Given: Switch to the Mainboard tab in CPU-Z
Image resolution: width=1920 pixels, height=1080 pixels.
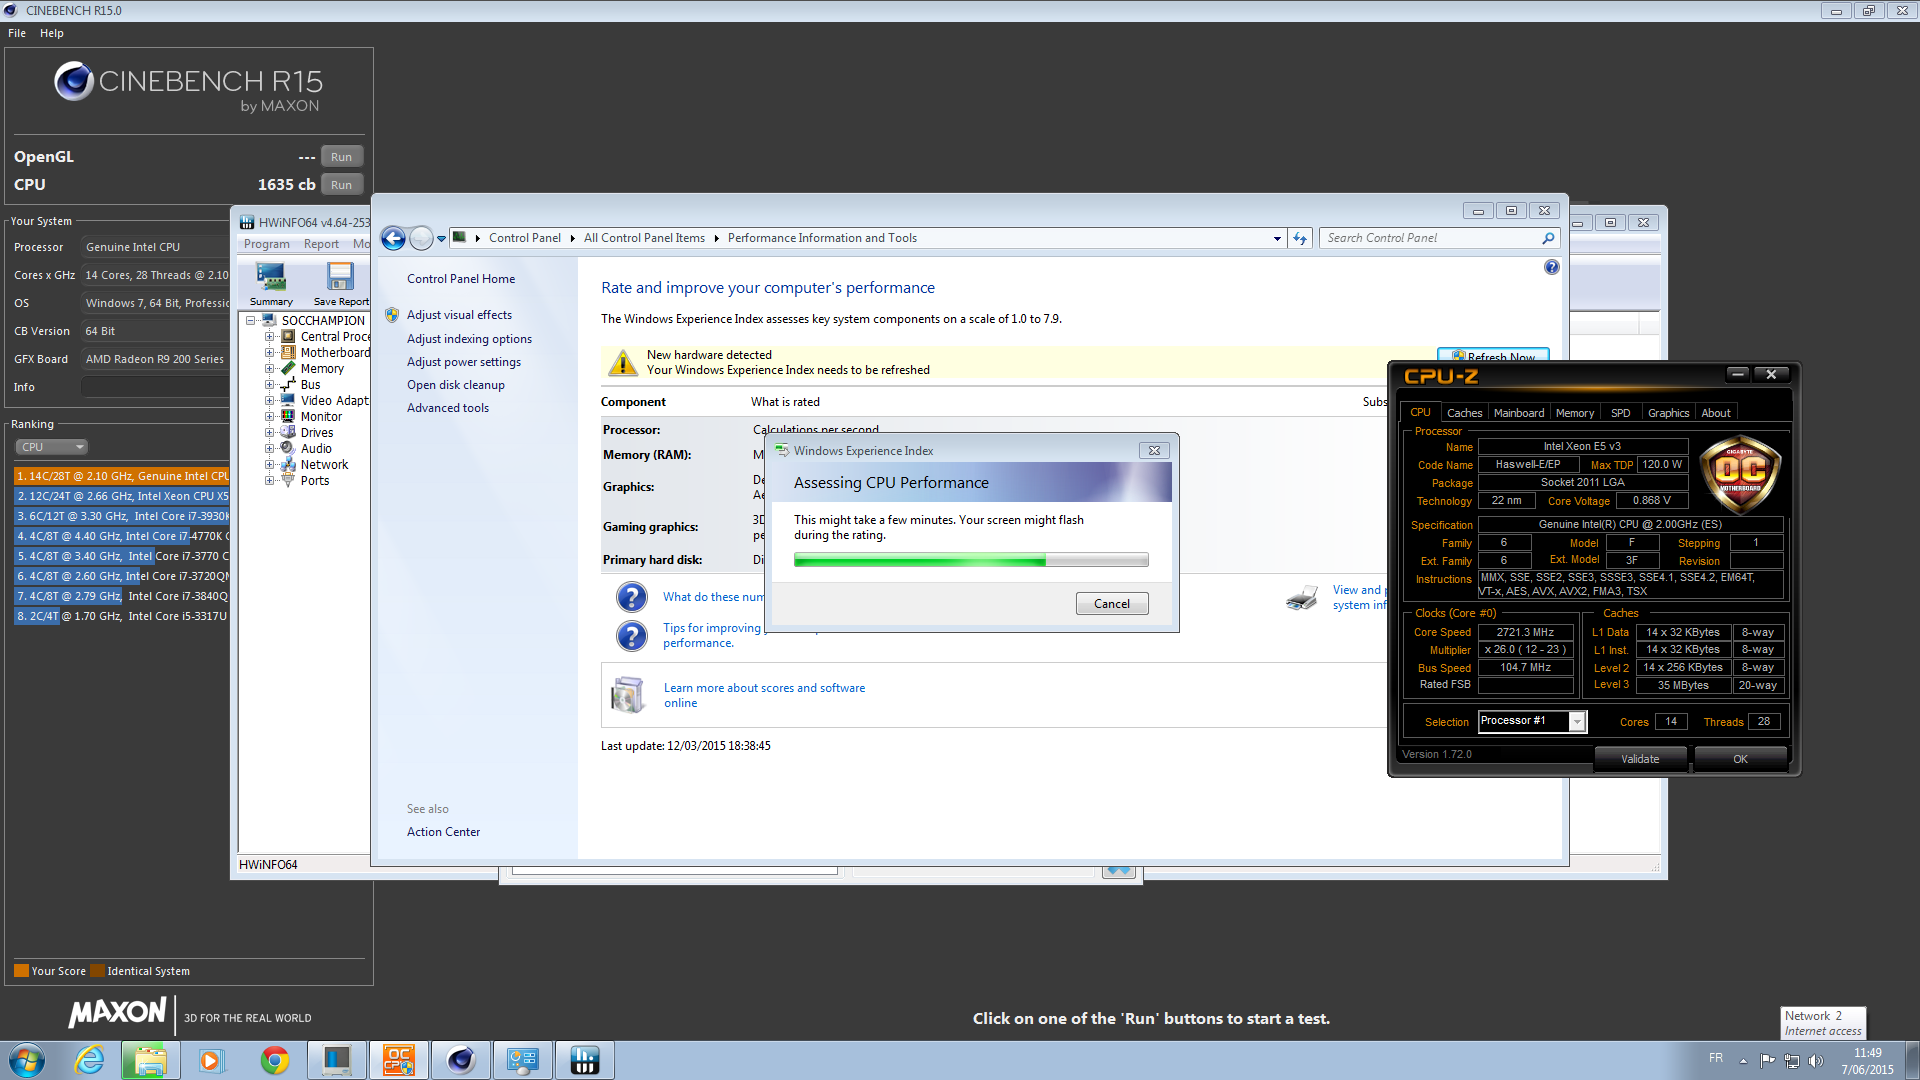Looking at the screenshot, I should (x=1518, y=413).
